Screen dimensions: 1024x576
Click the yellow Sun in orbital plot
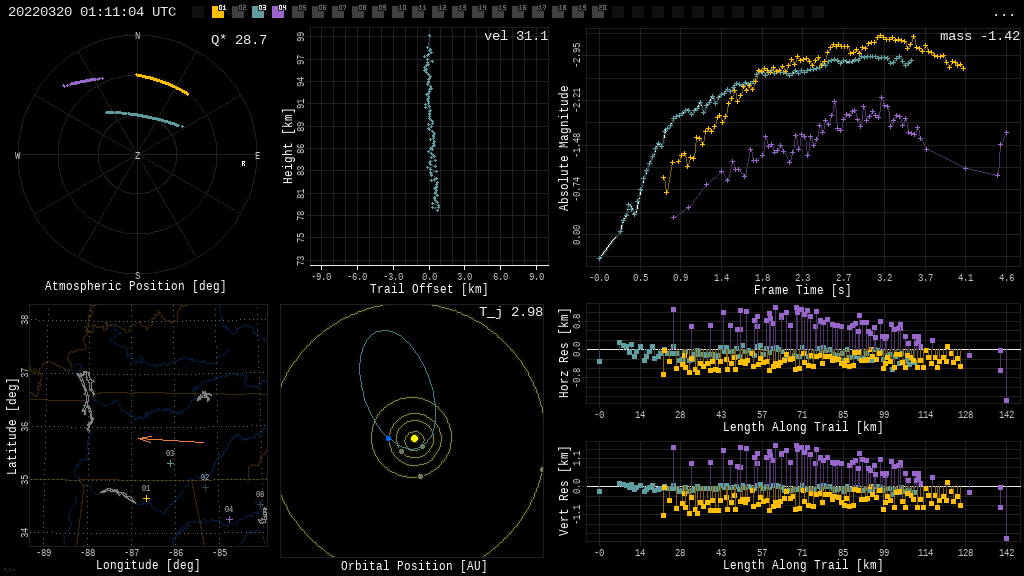pos(414,438)
